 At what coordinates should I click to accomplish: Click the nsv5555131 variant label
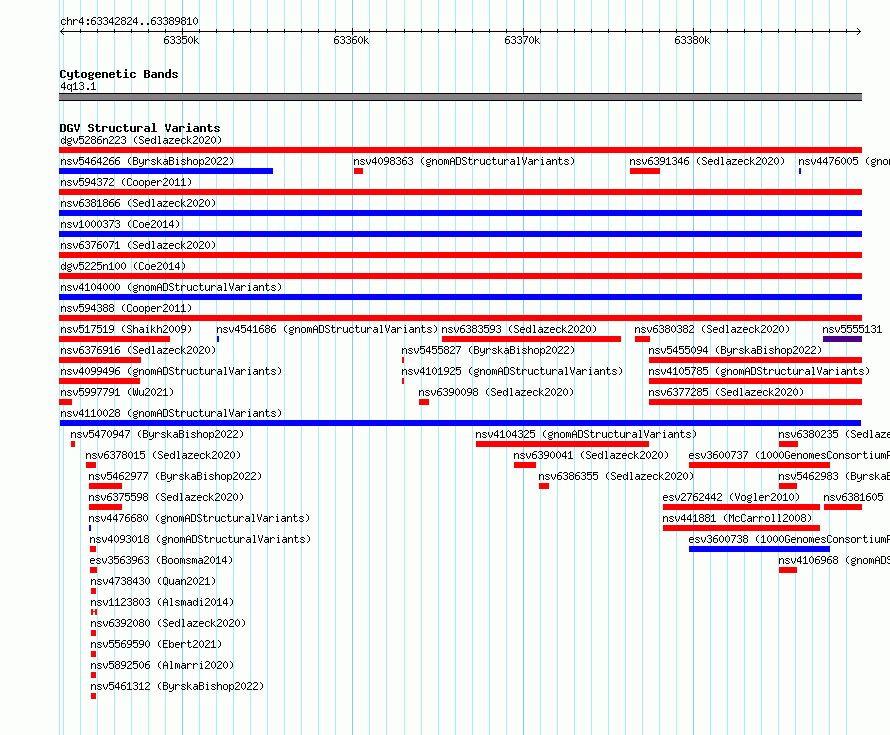(852, 329)
